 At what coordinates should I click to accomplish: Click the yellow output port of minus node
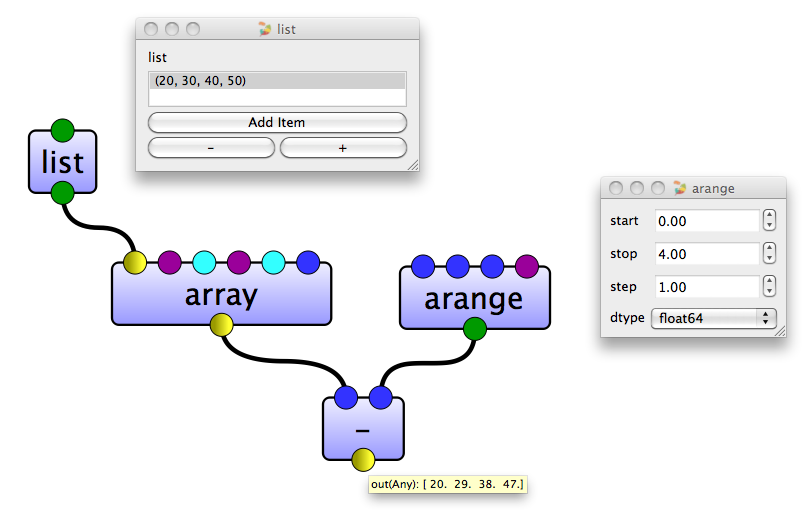click(x=363, y=460)
